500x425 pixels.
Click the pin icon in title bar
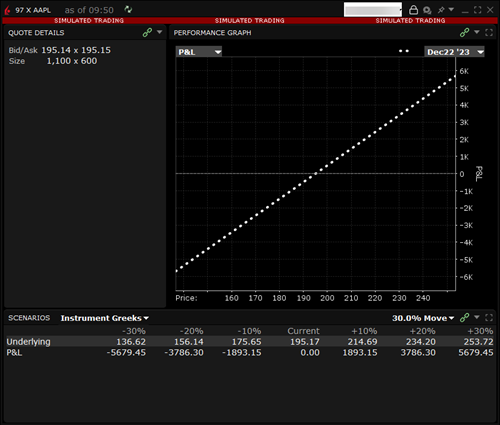pyautogui.click(x=441, y=10)
